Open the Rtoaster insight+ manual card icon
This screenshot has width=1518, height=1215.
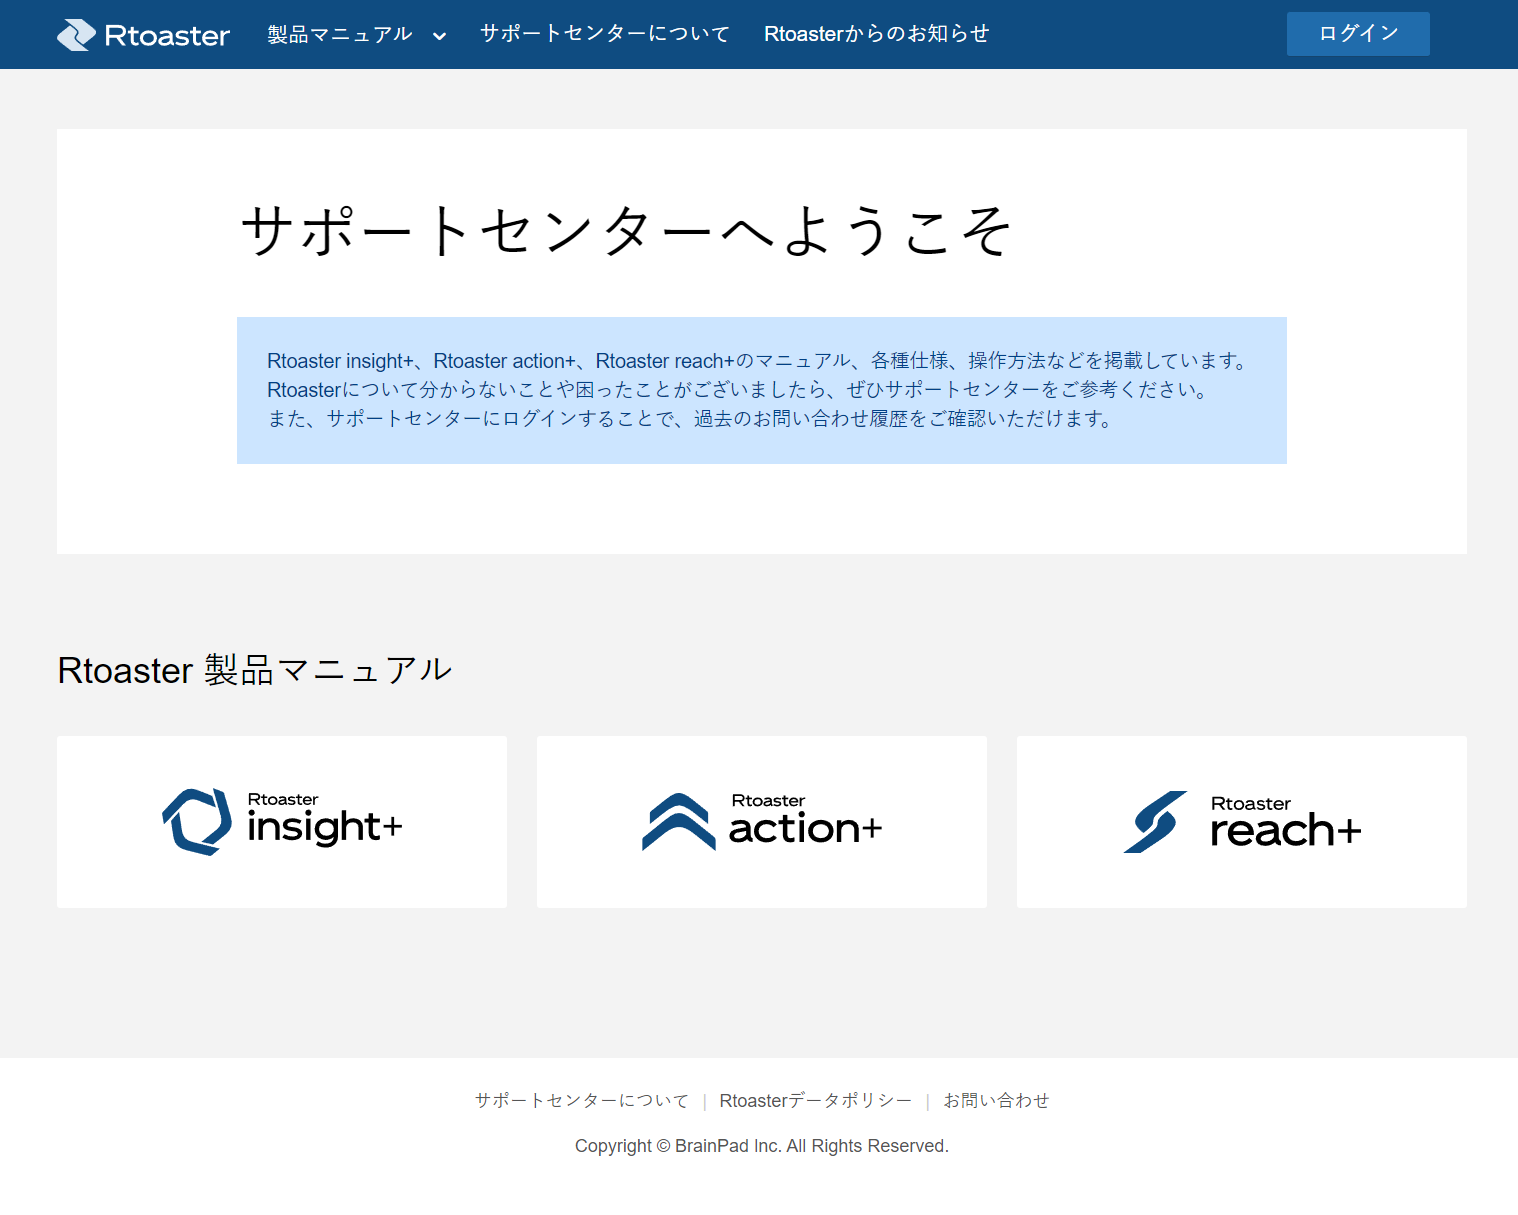coord(197,821)
